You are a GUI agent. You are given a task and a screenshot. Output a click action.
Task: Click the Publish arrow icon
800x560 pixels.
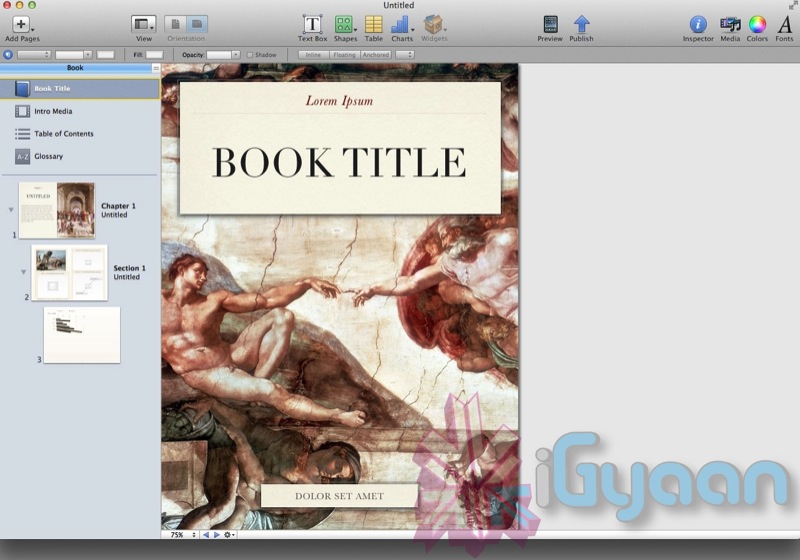[581, 24]
